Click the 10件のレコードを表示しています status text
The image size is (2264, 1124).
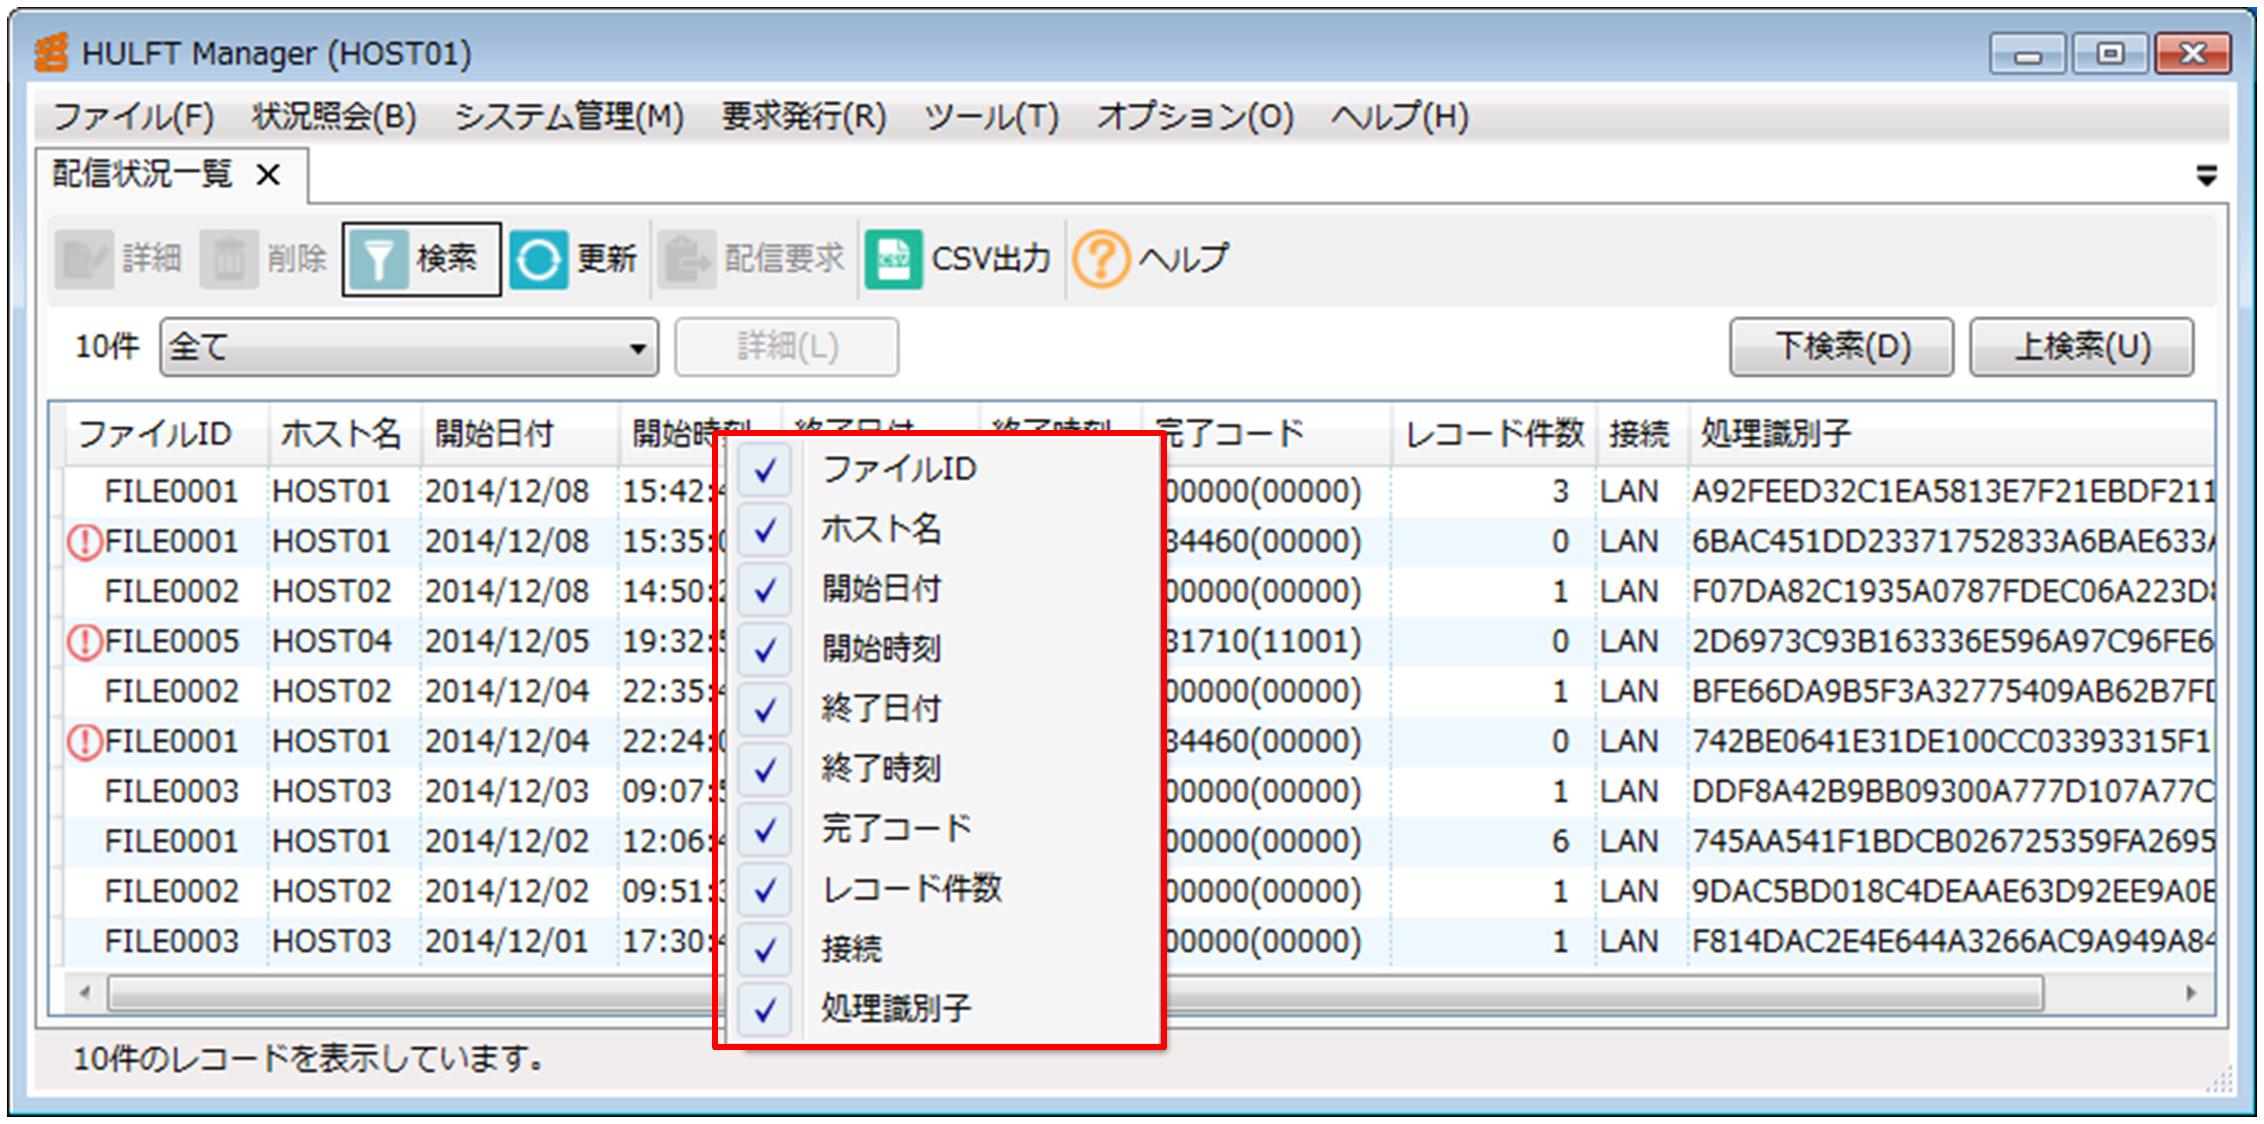(308, 1059)
